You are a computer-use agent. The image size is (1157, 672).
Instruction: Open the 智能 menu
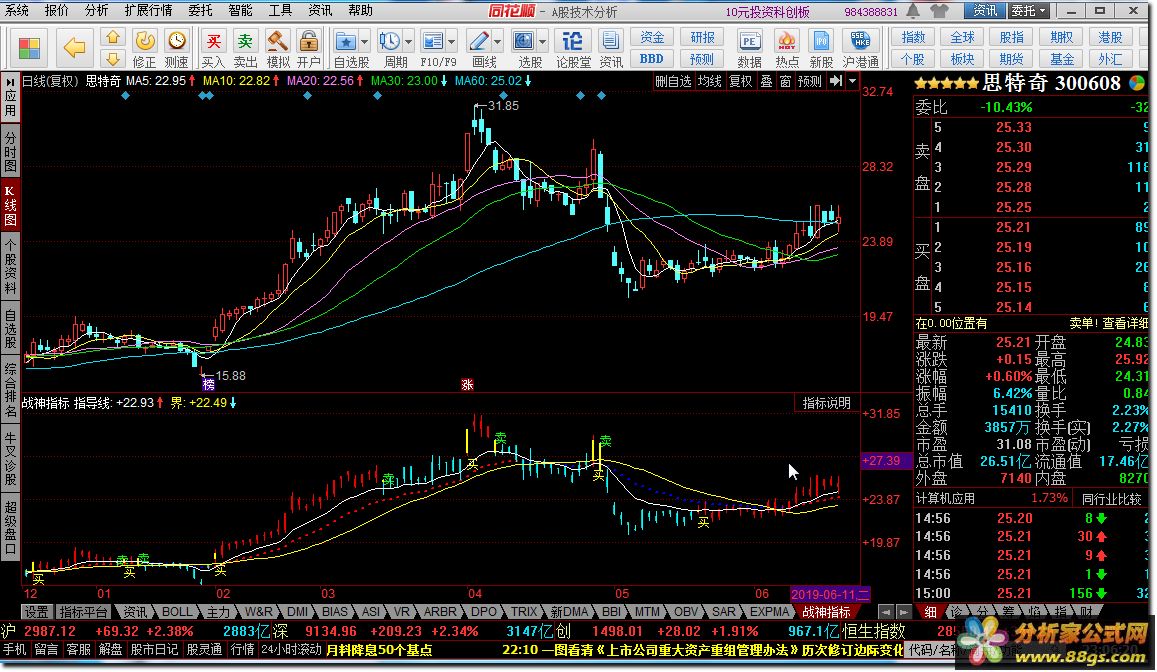tap(240, 10)
